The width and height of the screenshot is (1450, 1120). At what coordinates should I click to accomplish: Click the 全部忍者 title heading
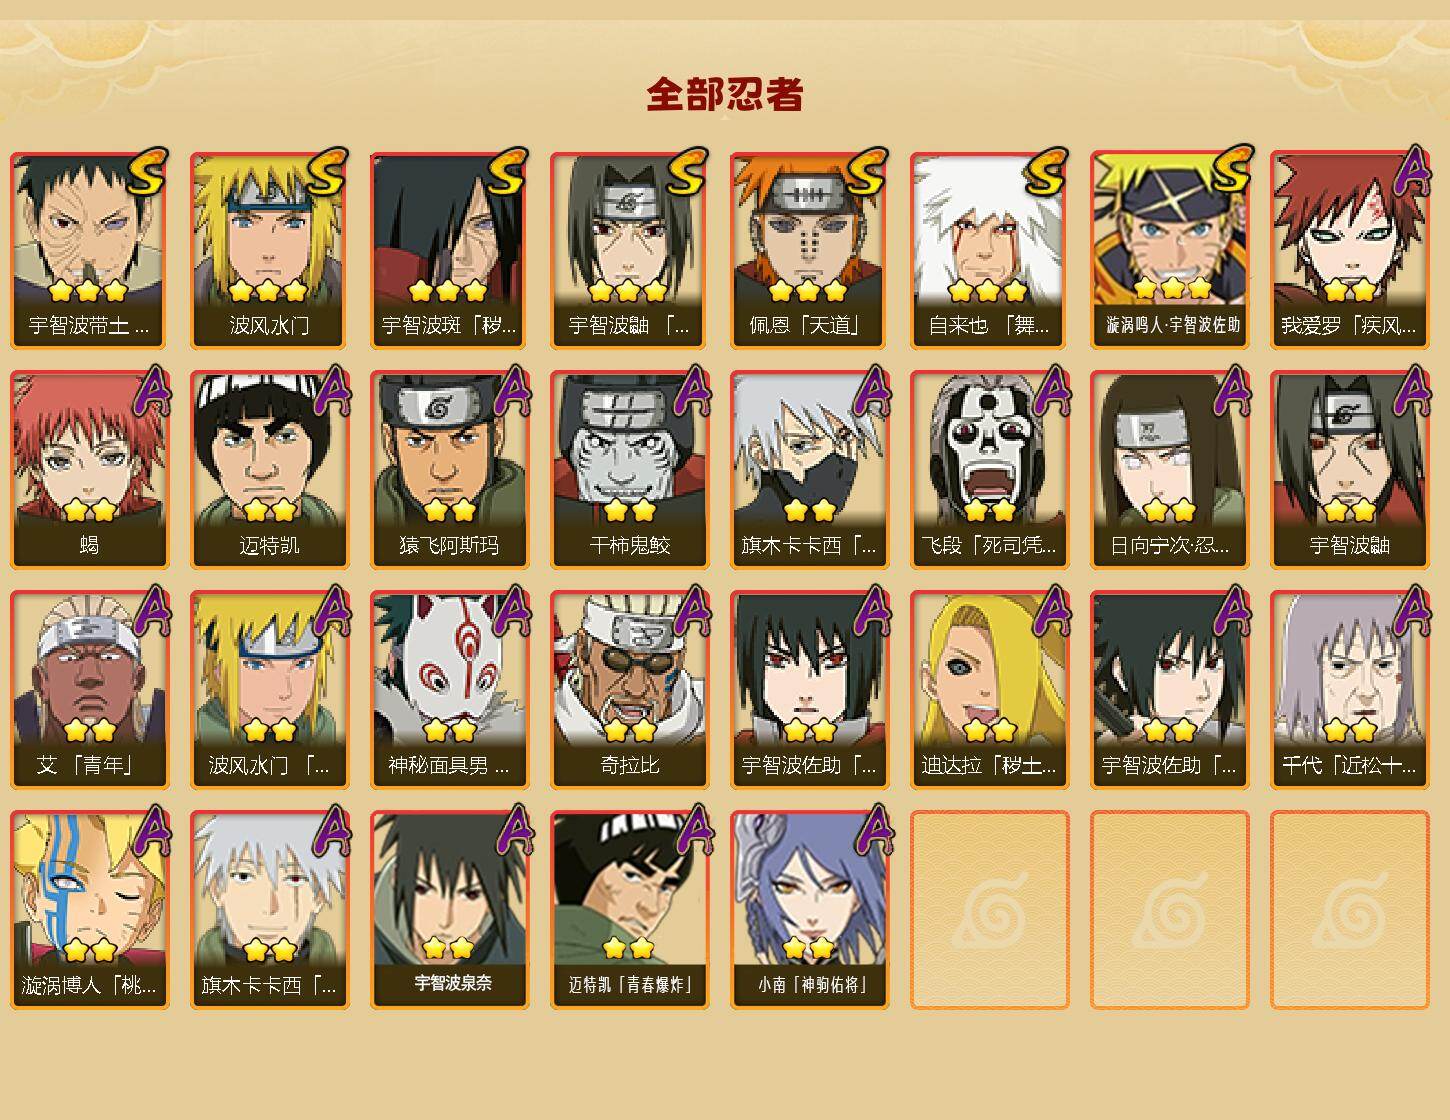[x=725, y=94]
